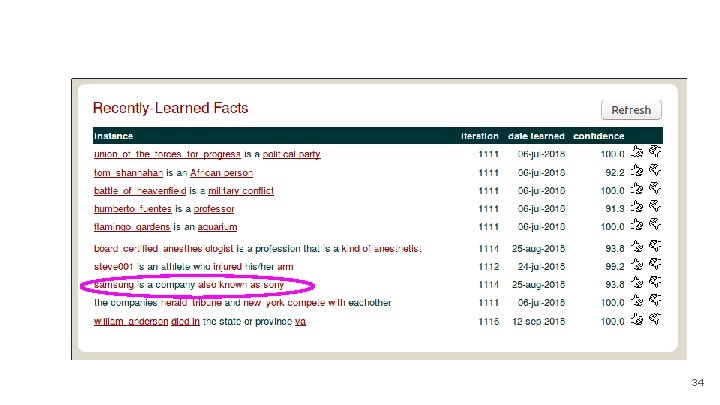
Task: Click the Recently-Learned Facts heading
Action: click(170, 108)
